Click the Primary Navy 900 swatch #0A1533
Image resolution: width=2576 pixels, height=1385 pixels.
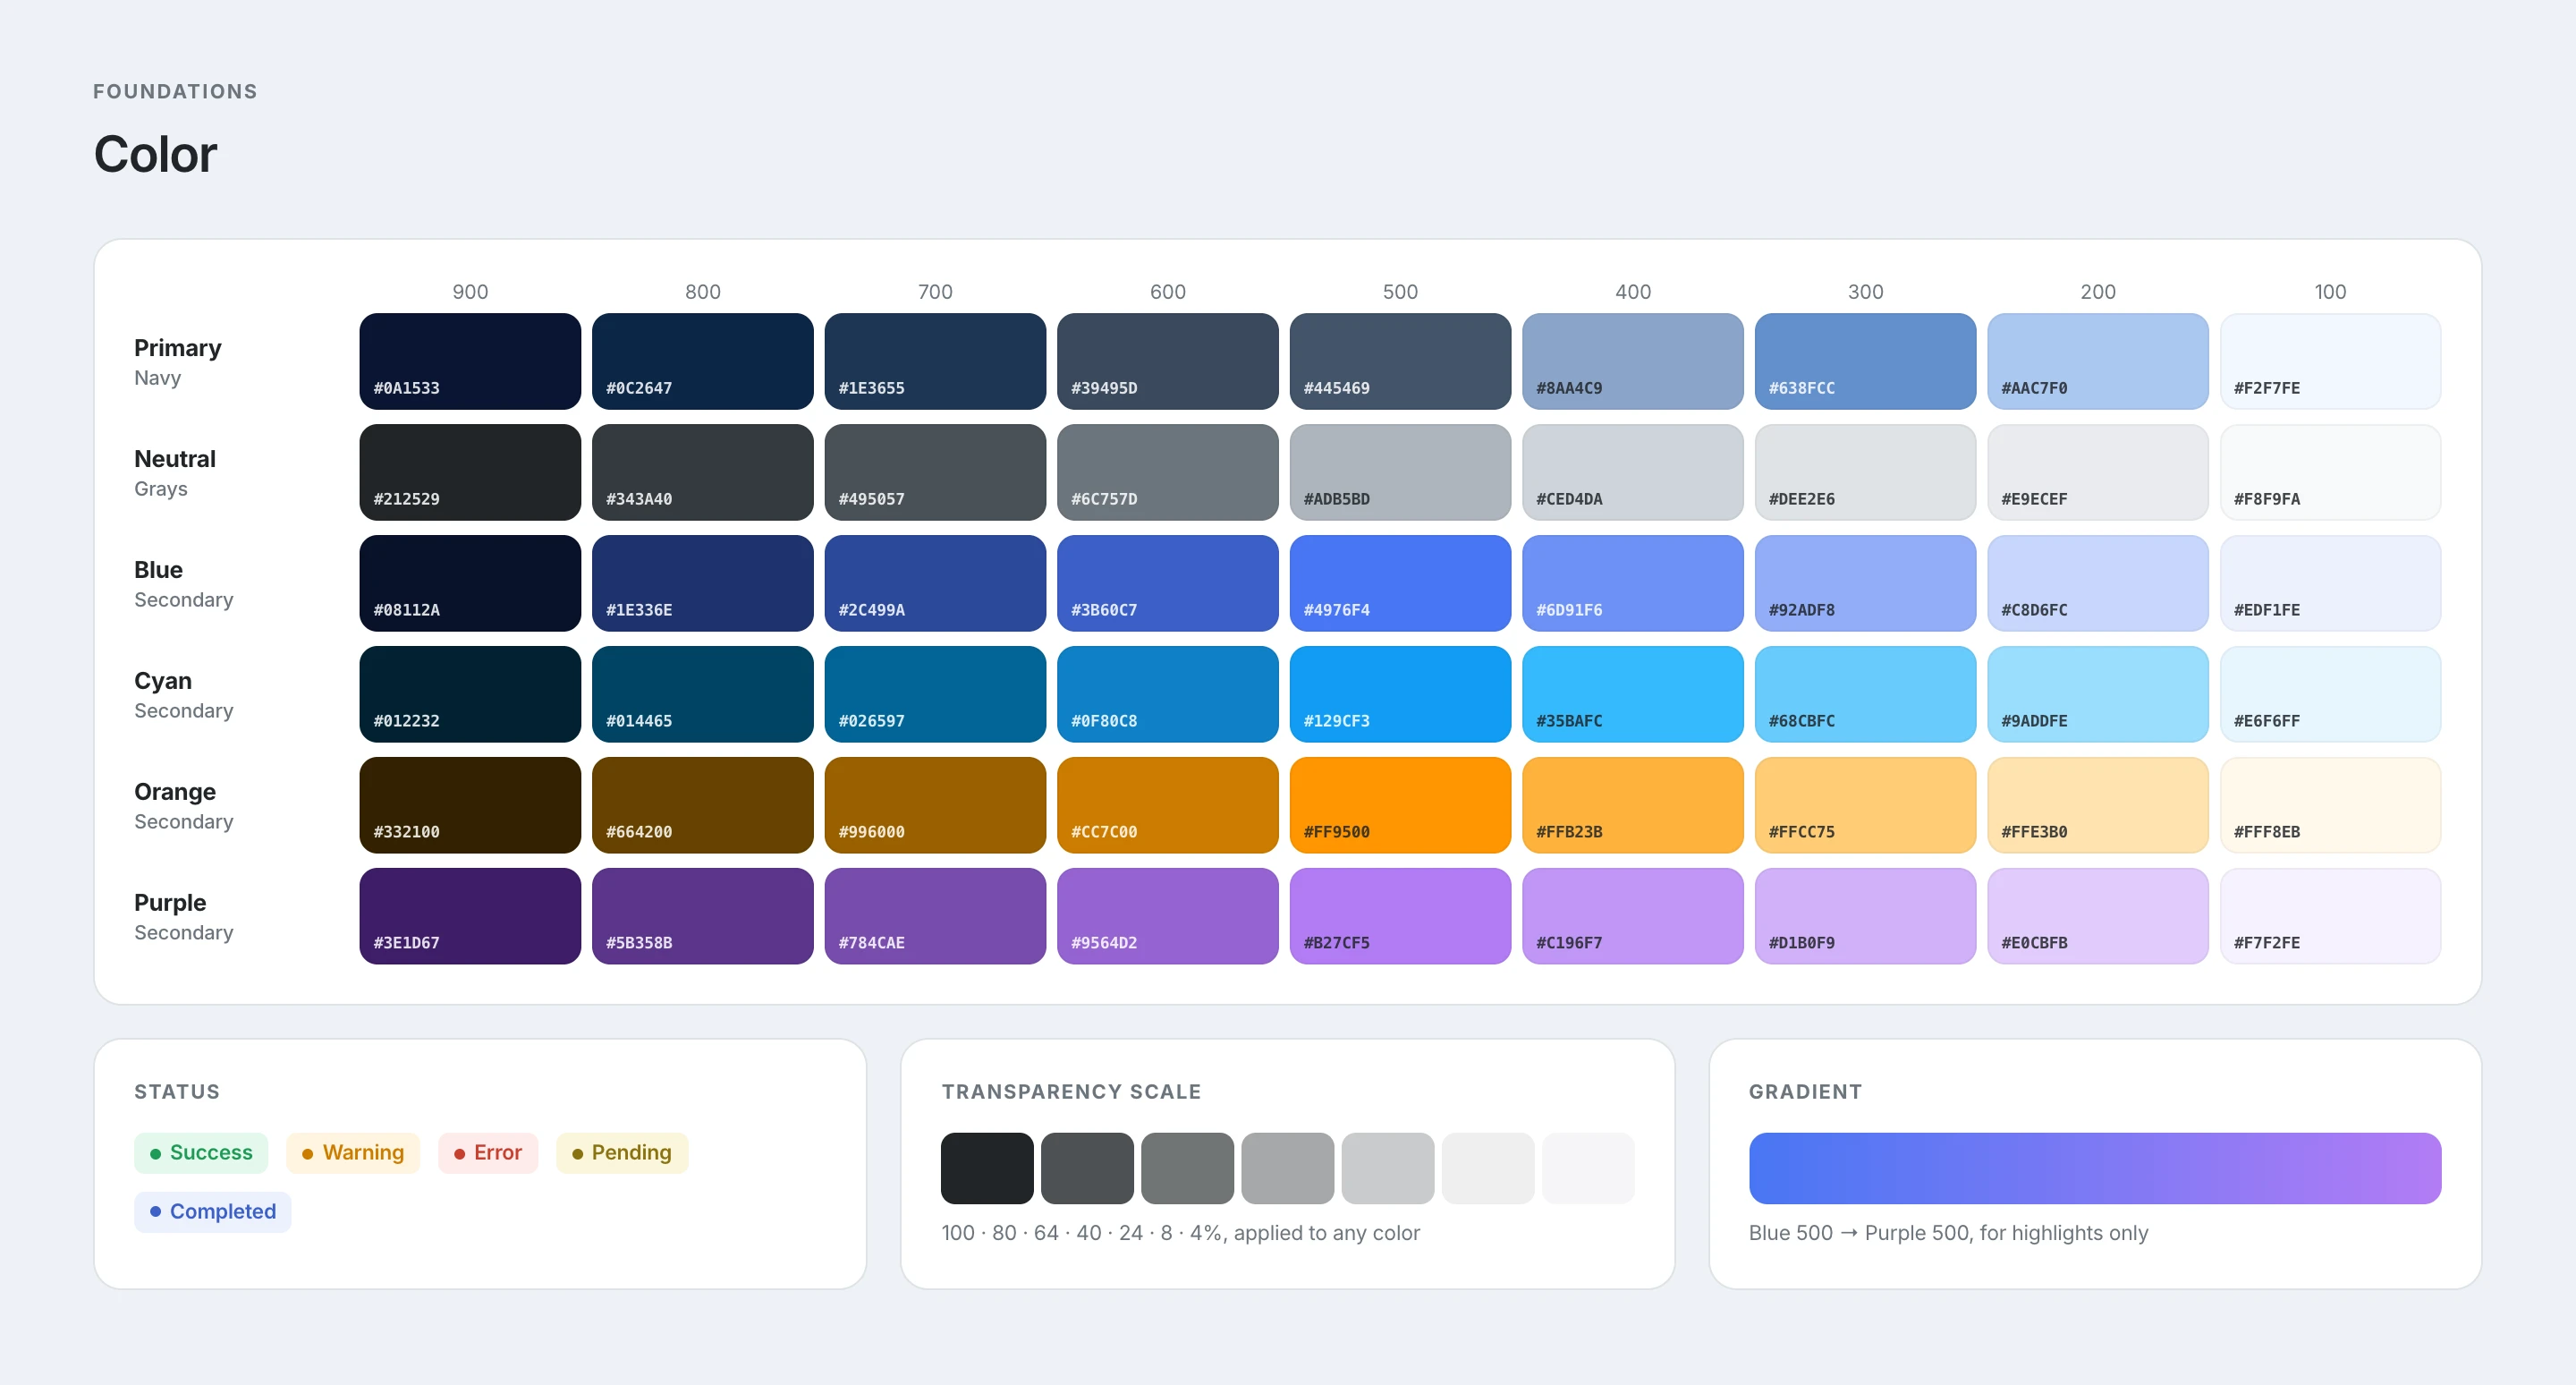point(470,361)
